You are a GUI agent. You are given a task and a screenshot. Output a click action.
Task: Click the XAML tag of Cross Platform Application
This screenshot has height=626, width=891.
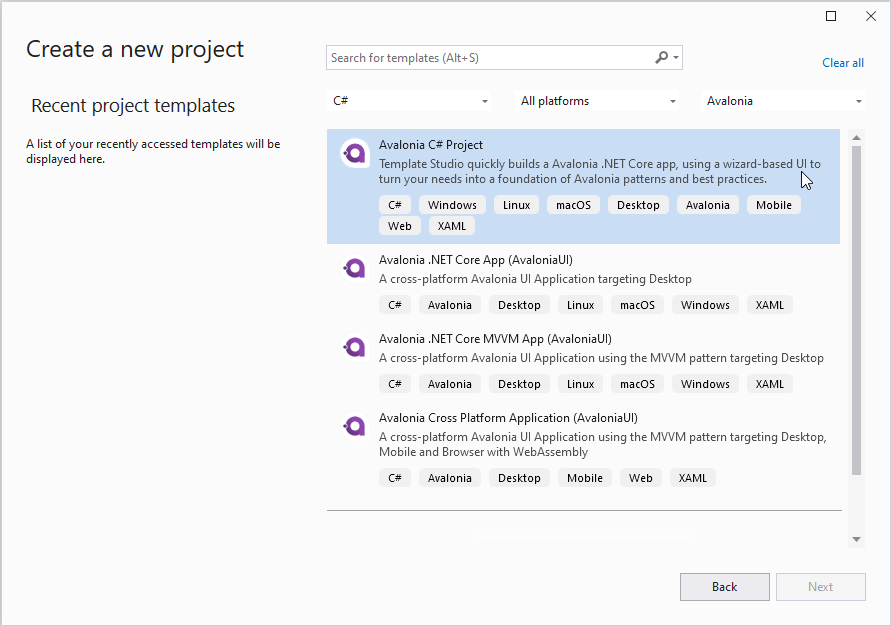tap(693, 478)
